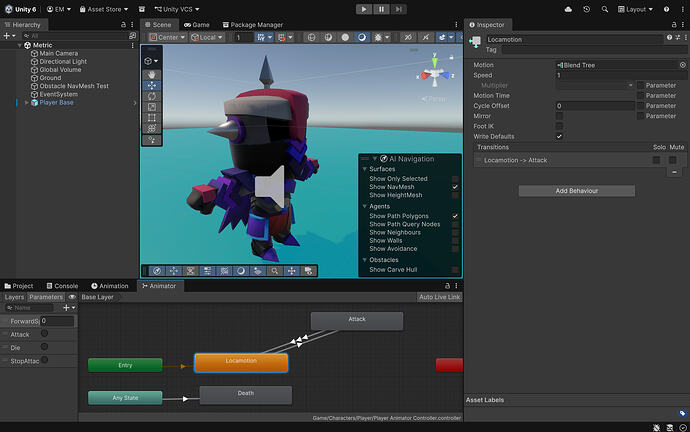Screen dimensions: 690x432
Task: Open the EM account dropdown
Action: pyautogui.click(x=59, y=9)
